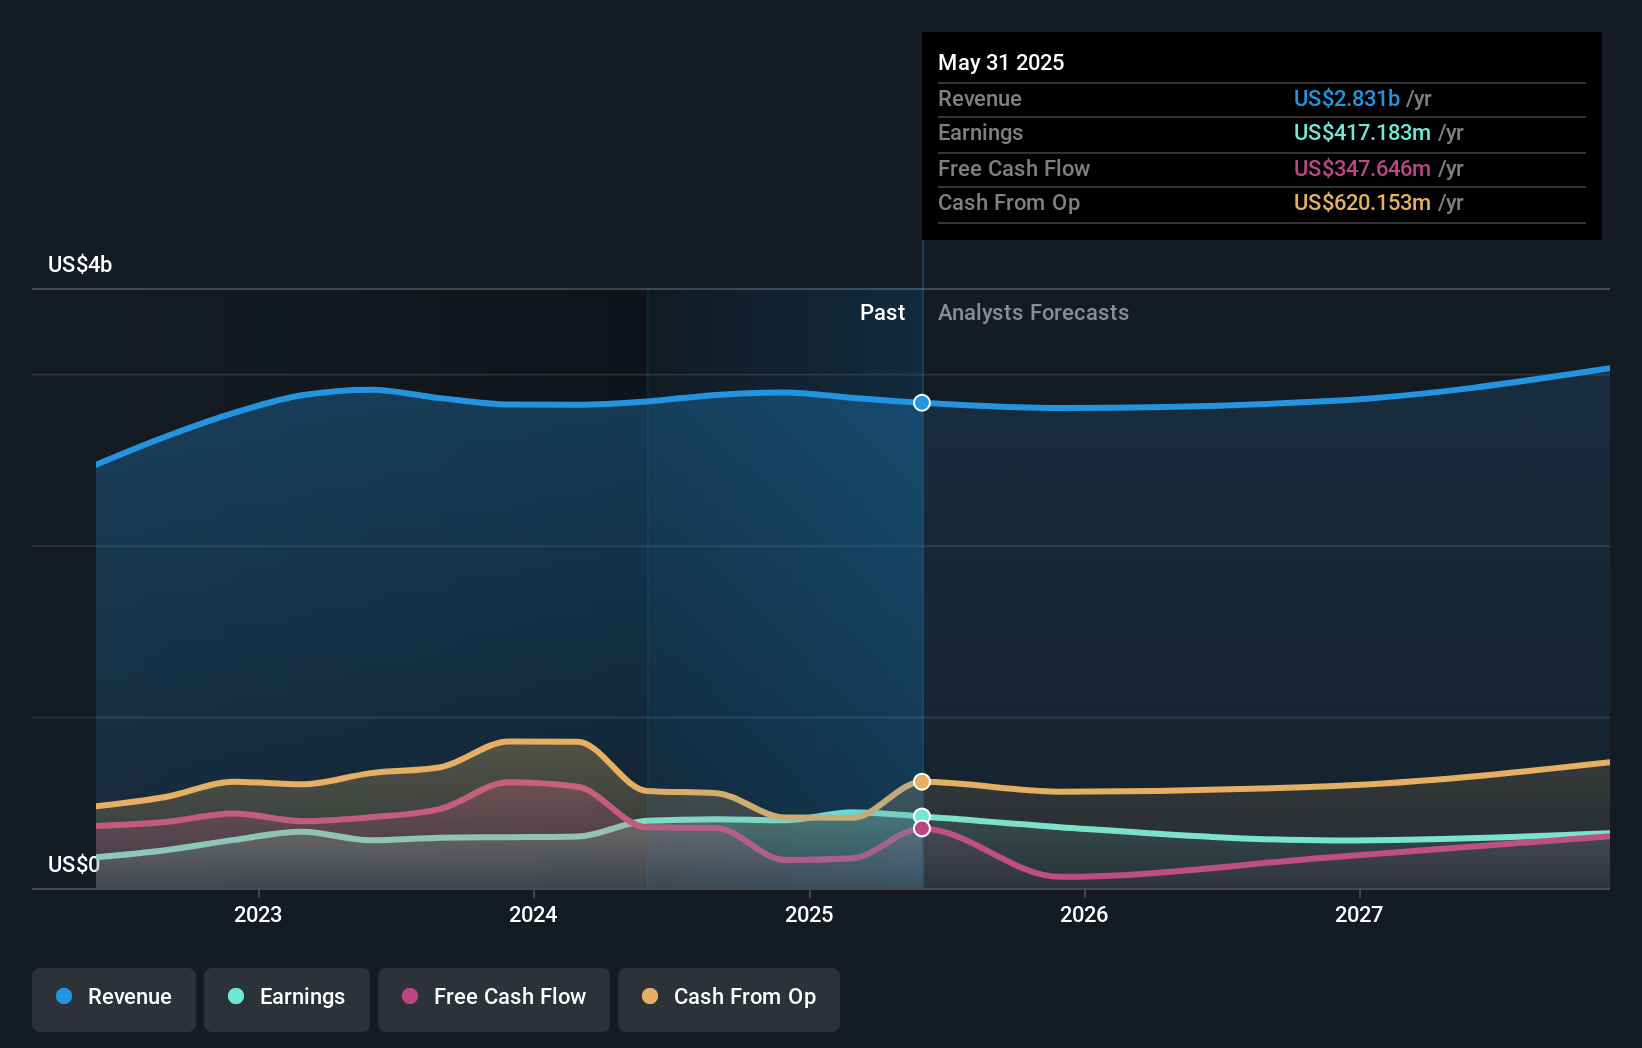Viewport: 1642px width, 1048px height.
Task: Click the Past section label
Action: click(882, 313)
